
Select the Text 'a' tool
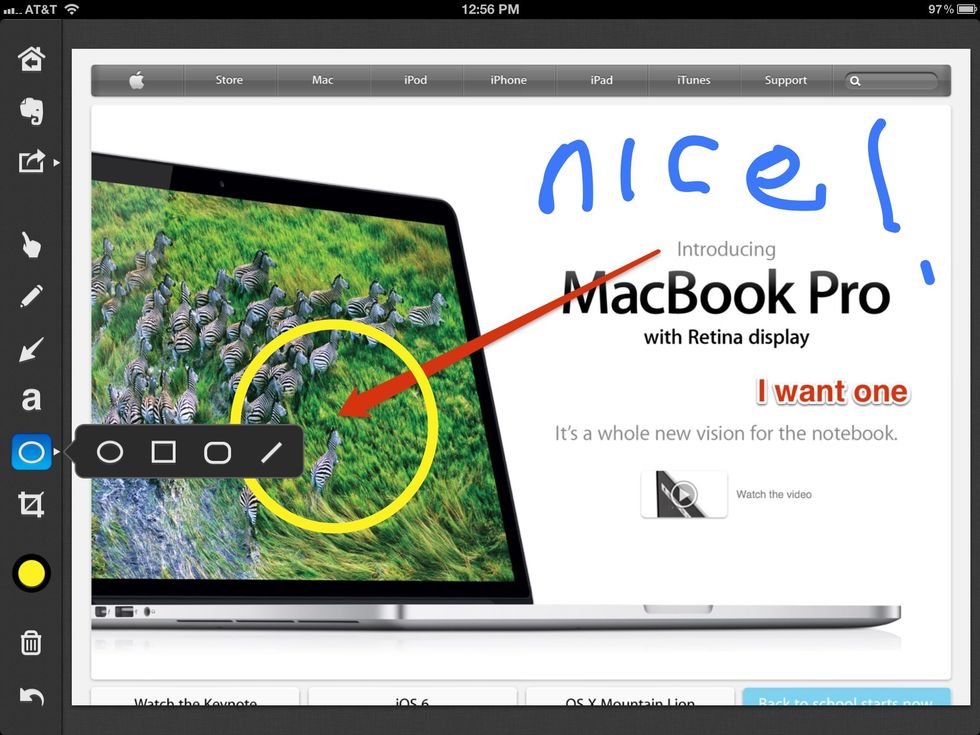click(31, 400)
